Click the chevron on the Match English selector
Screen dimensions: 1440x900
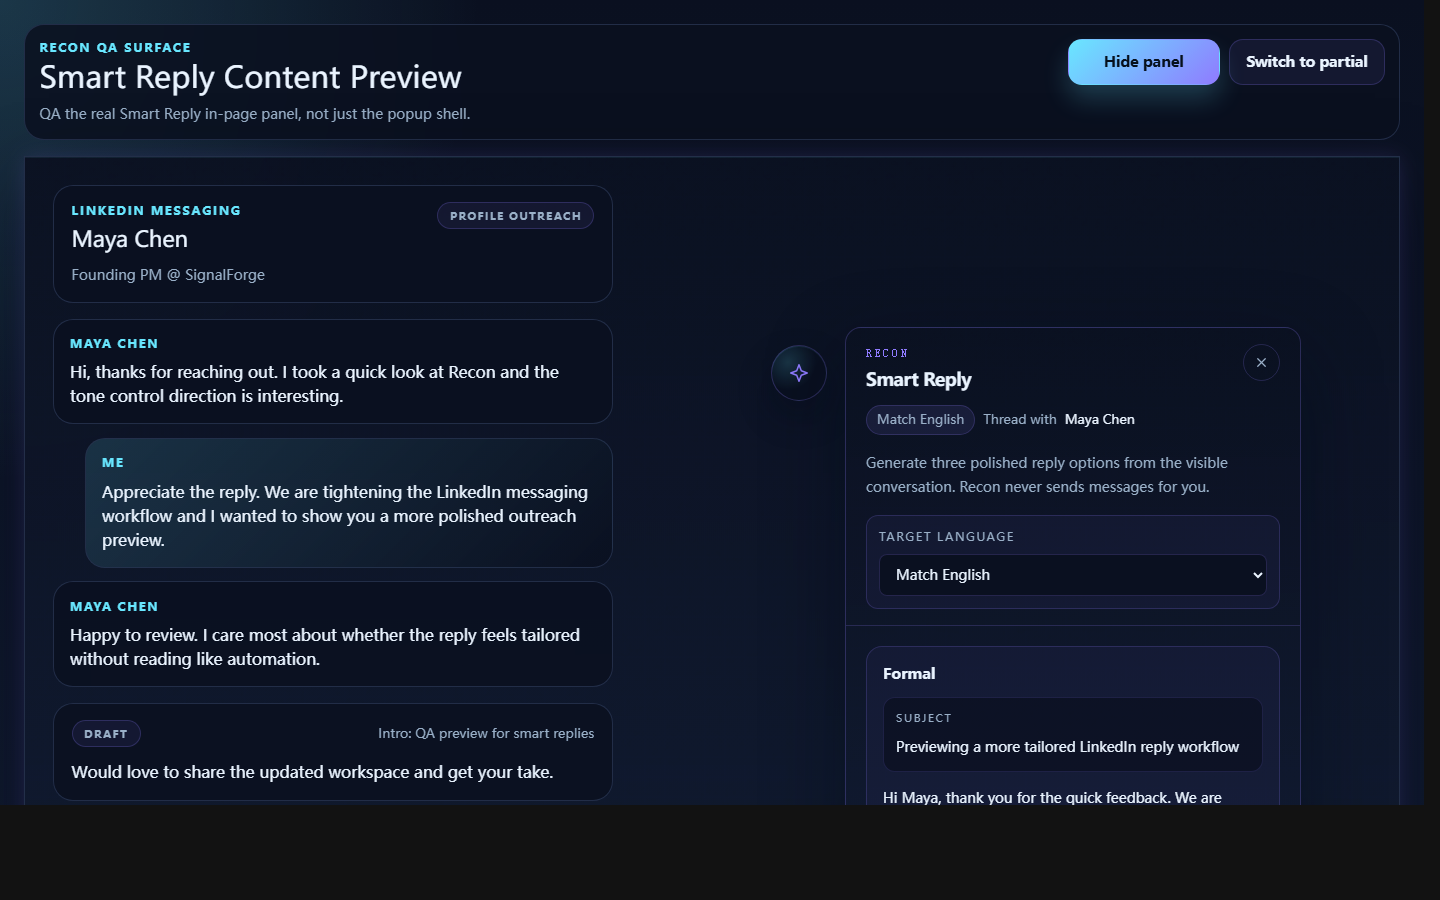1258,575
